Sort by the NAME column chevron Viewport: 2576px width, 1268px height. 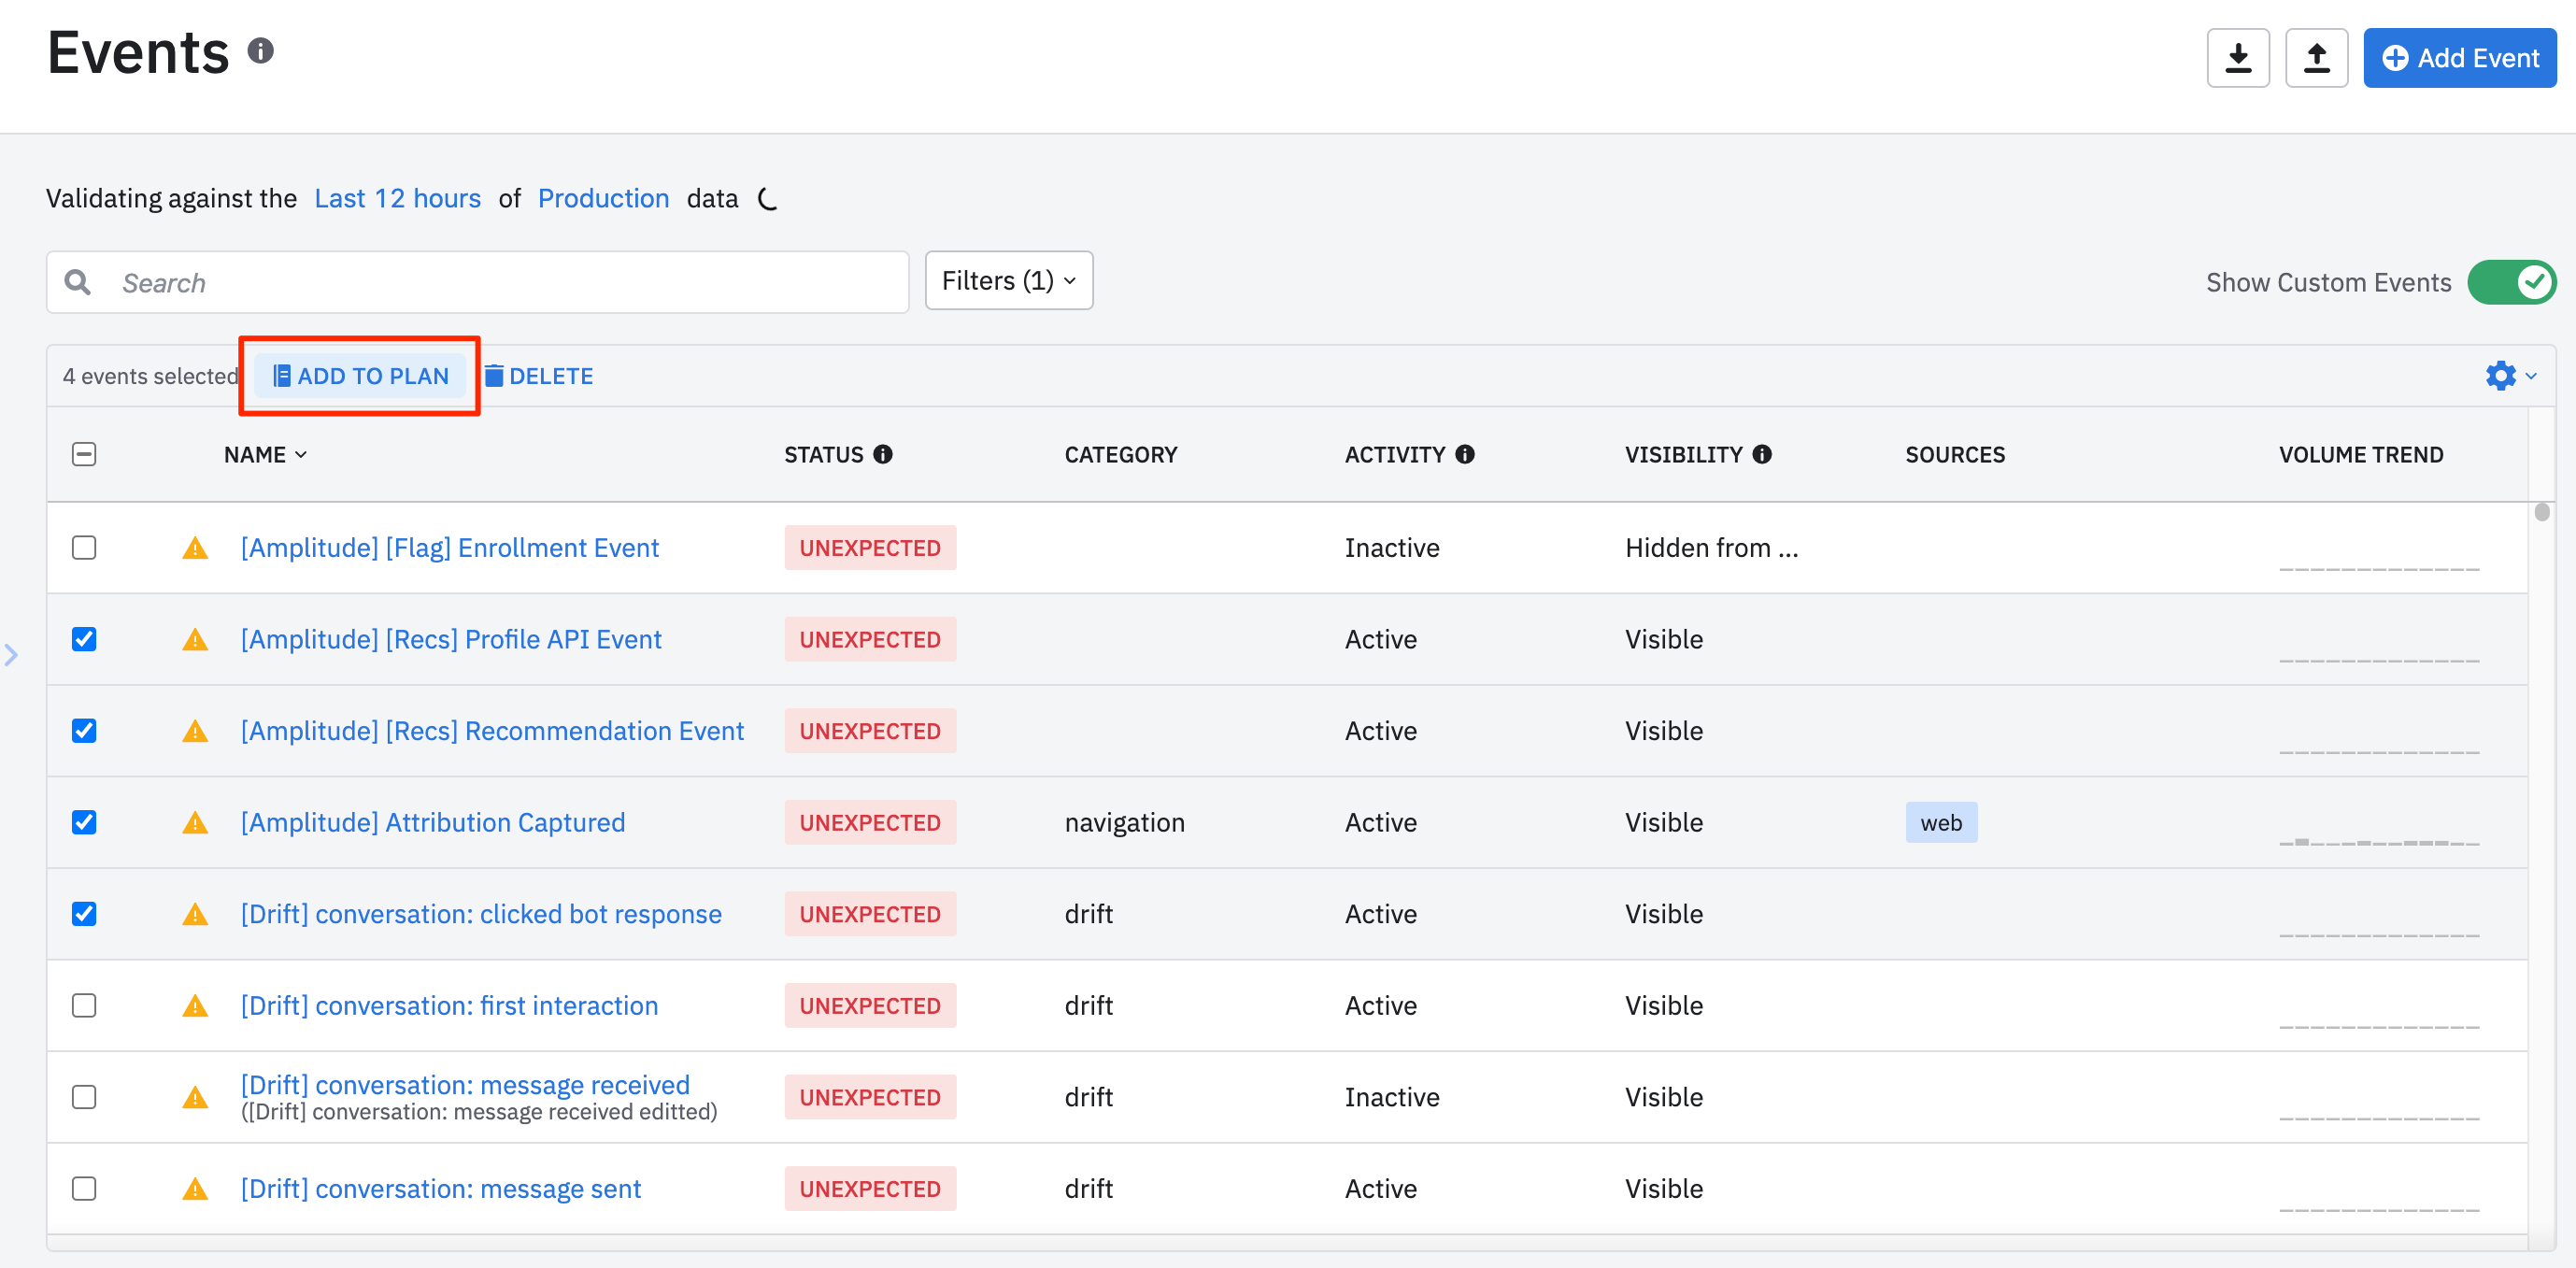click(300, 455)
